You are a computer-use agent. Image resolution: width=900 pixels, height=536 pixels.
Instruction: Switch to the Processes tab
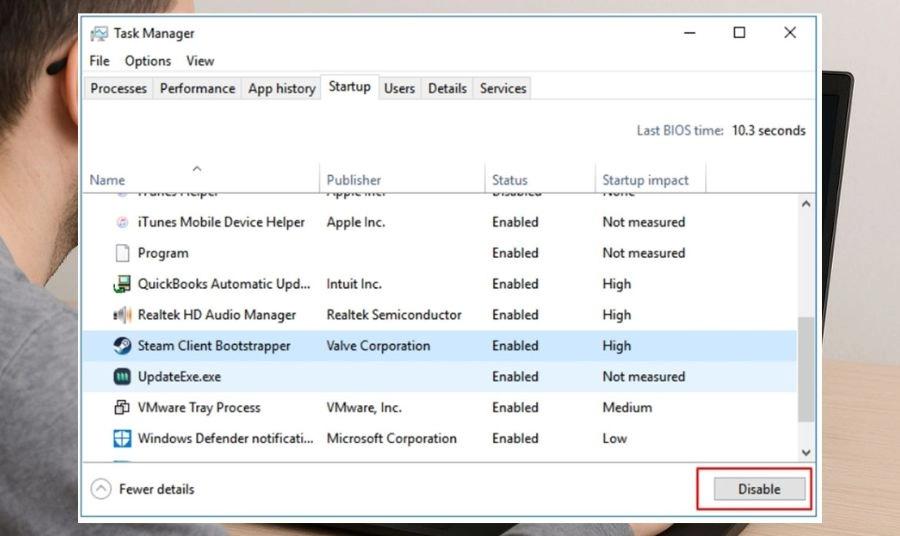click(x=119, y=88)
